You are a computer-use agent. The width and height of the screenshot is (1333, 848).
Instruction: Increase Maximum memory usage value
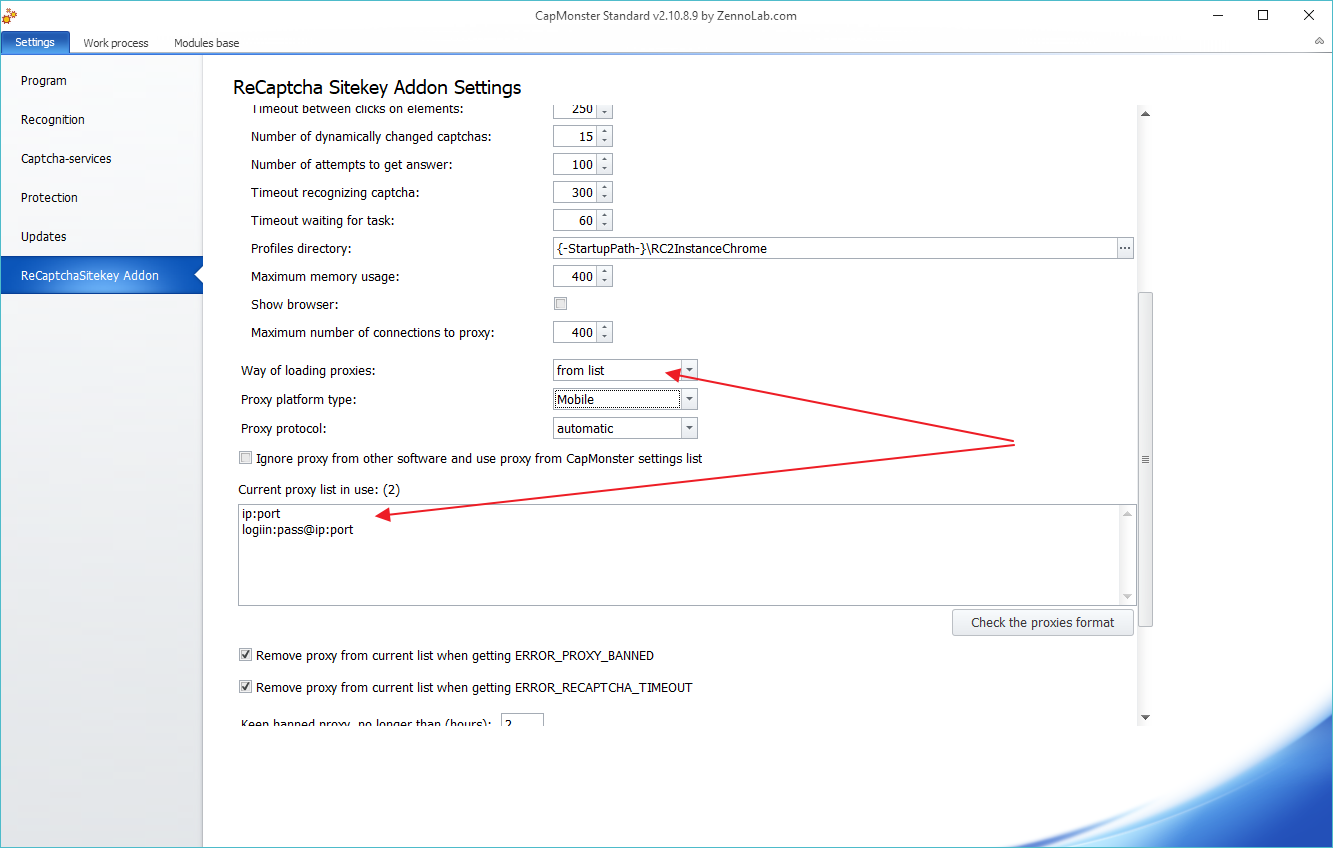(x=605, y=272)
